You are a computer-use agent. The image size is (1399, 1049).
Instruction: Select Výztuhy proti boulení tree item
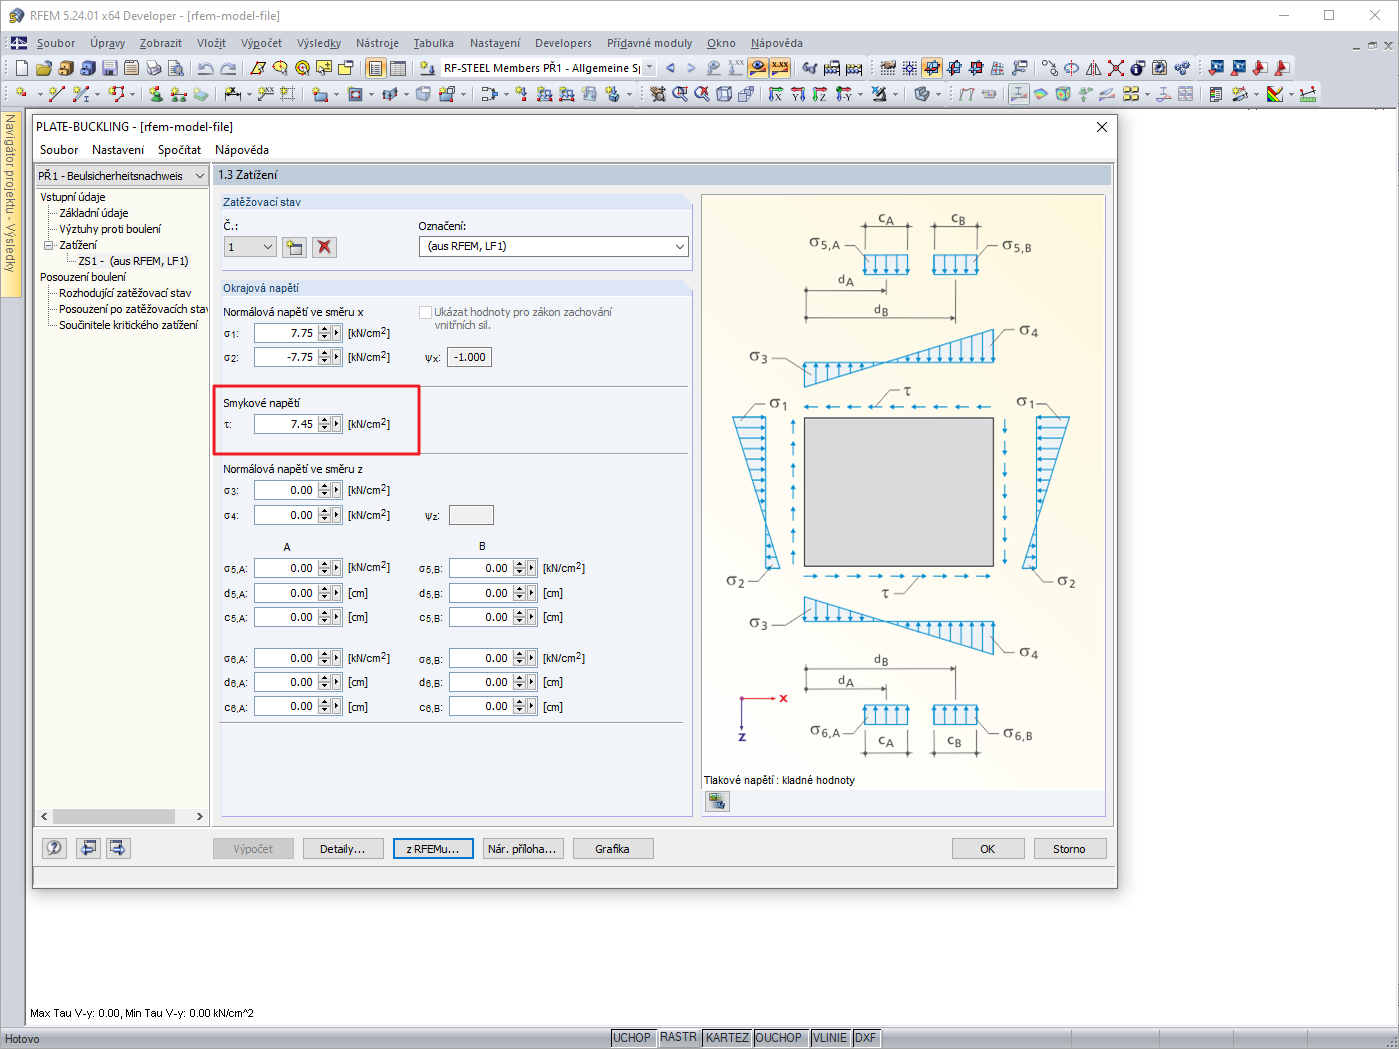pos(110,229)
